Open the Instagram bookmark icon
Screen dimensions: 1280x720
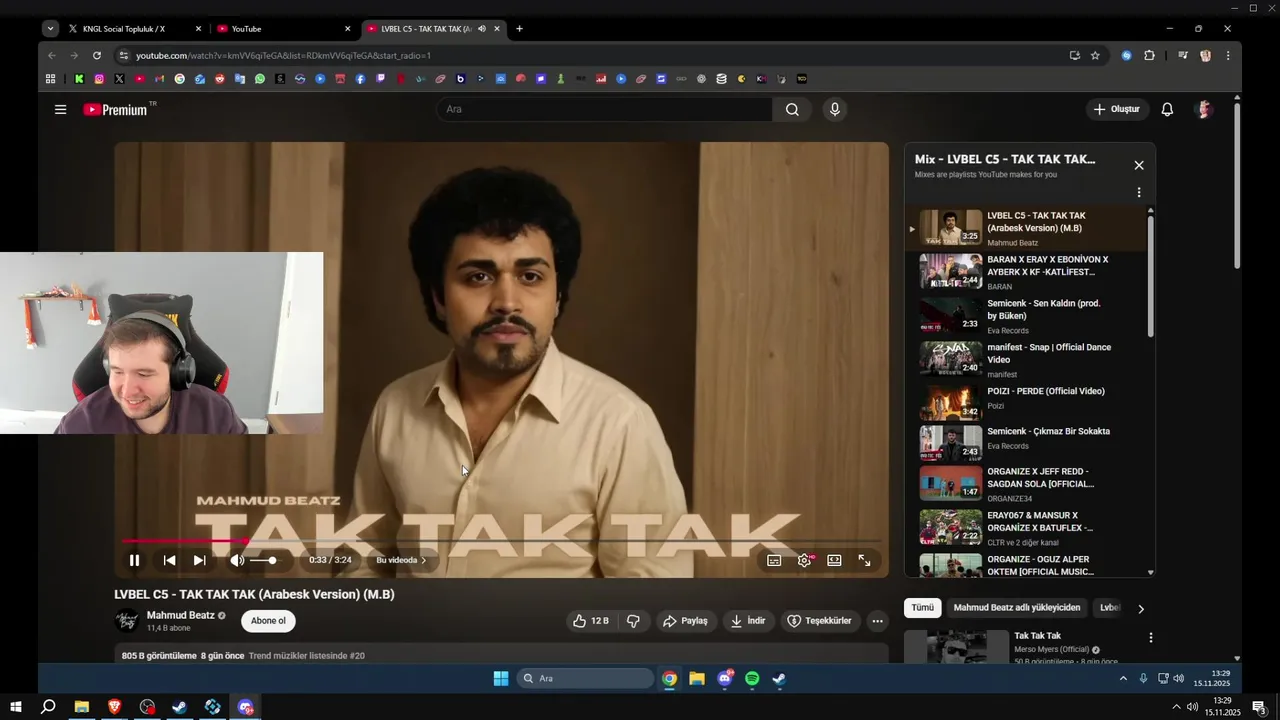pos(99,79)
